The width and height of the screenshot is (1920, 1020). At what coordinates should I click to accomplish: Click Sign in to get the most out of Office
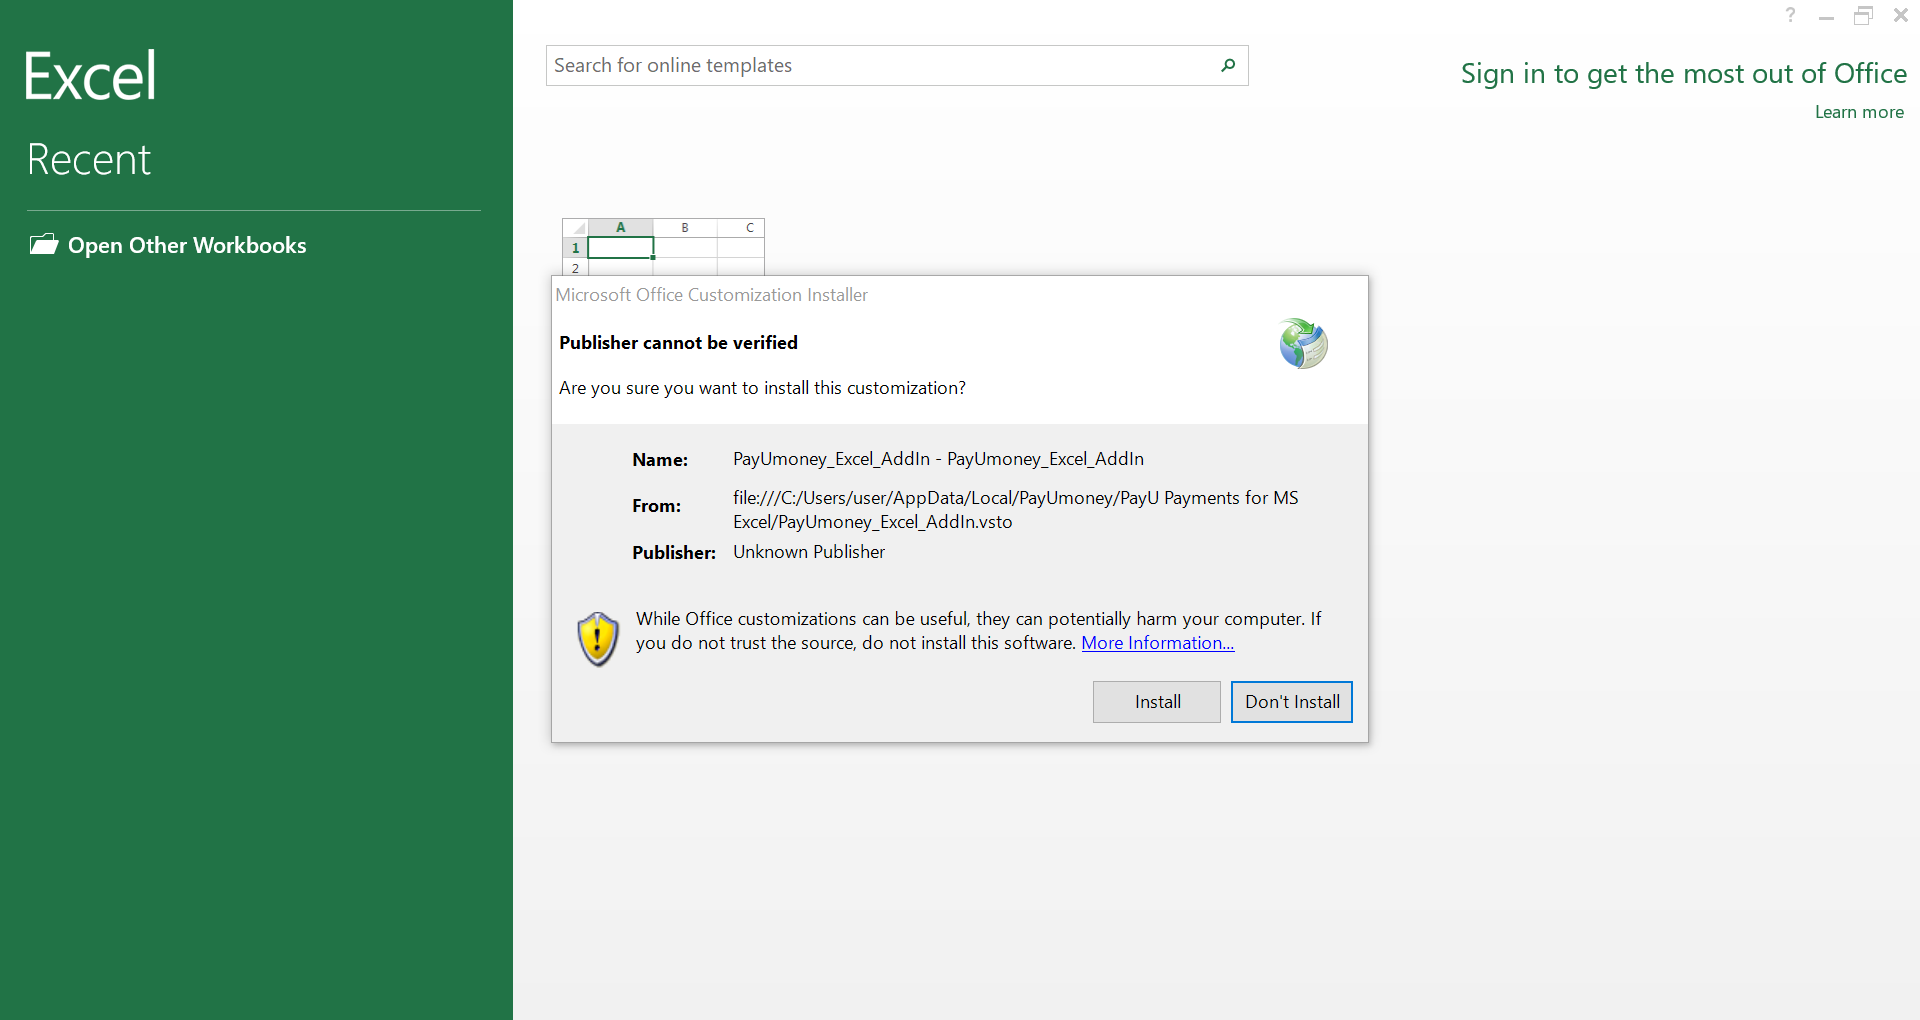coord(1683,73)
